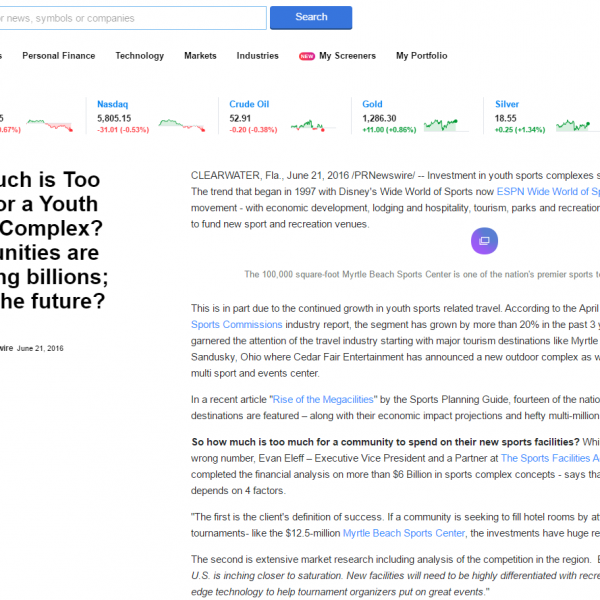This screenshot has height=600, width=600.
Task: Click the Nasdaq value 5,805.15
Action: [114, 118]
